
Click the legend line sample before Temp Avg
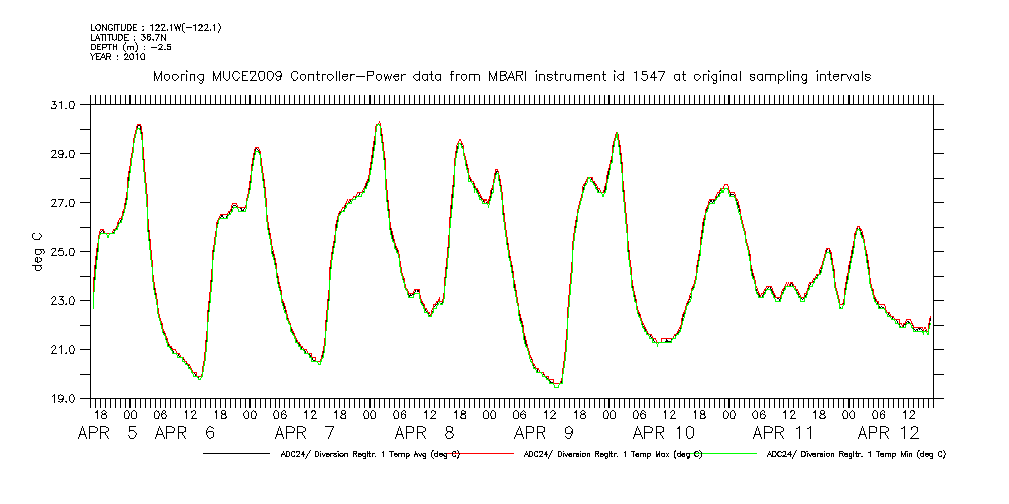(x=240, y=454)
